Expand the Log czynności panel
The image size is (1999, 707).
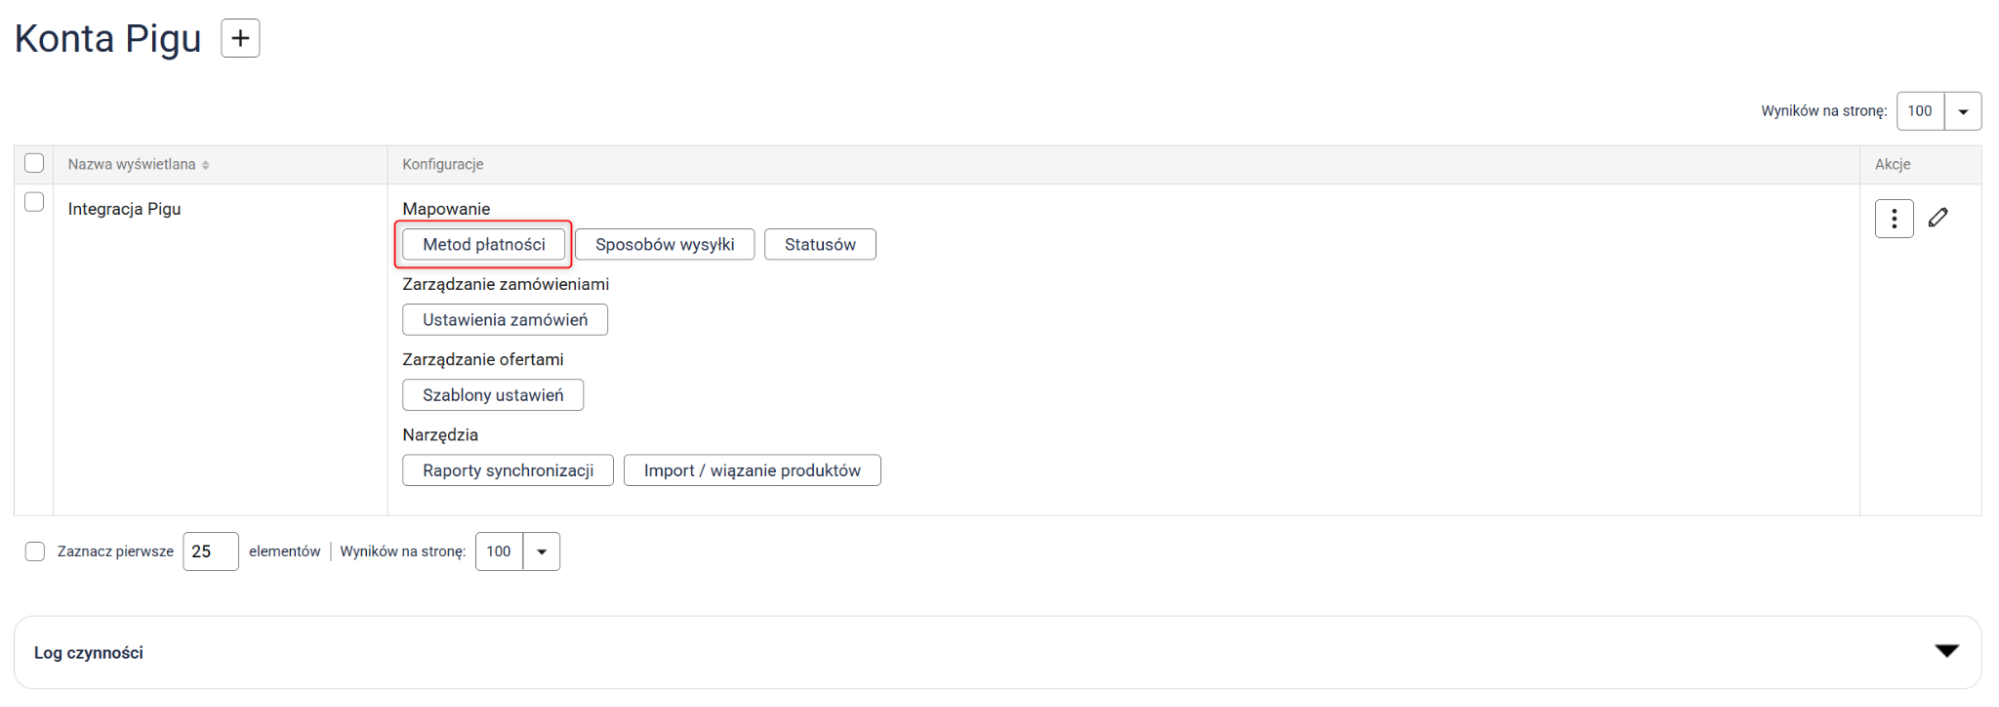pos(1946,652)
